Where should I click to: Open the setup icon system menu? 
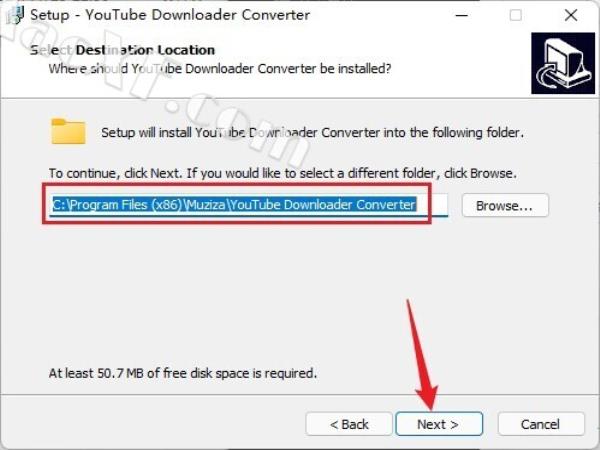(x=15, y=15)
